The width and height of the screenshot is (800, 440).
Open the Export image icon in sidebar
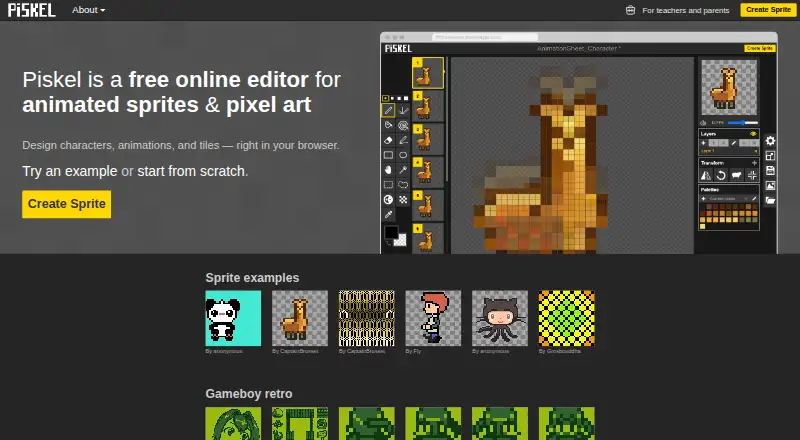click(770, 185)
